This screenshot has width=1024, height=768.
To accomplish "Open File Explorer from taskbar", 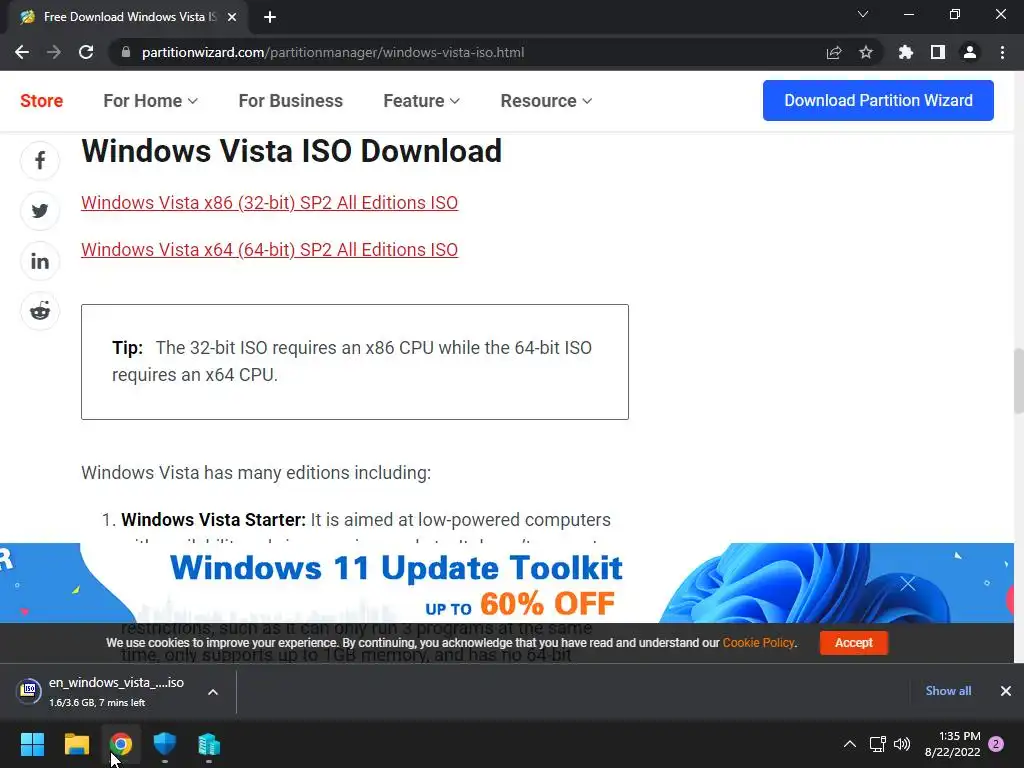I will click(76, 744).
